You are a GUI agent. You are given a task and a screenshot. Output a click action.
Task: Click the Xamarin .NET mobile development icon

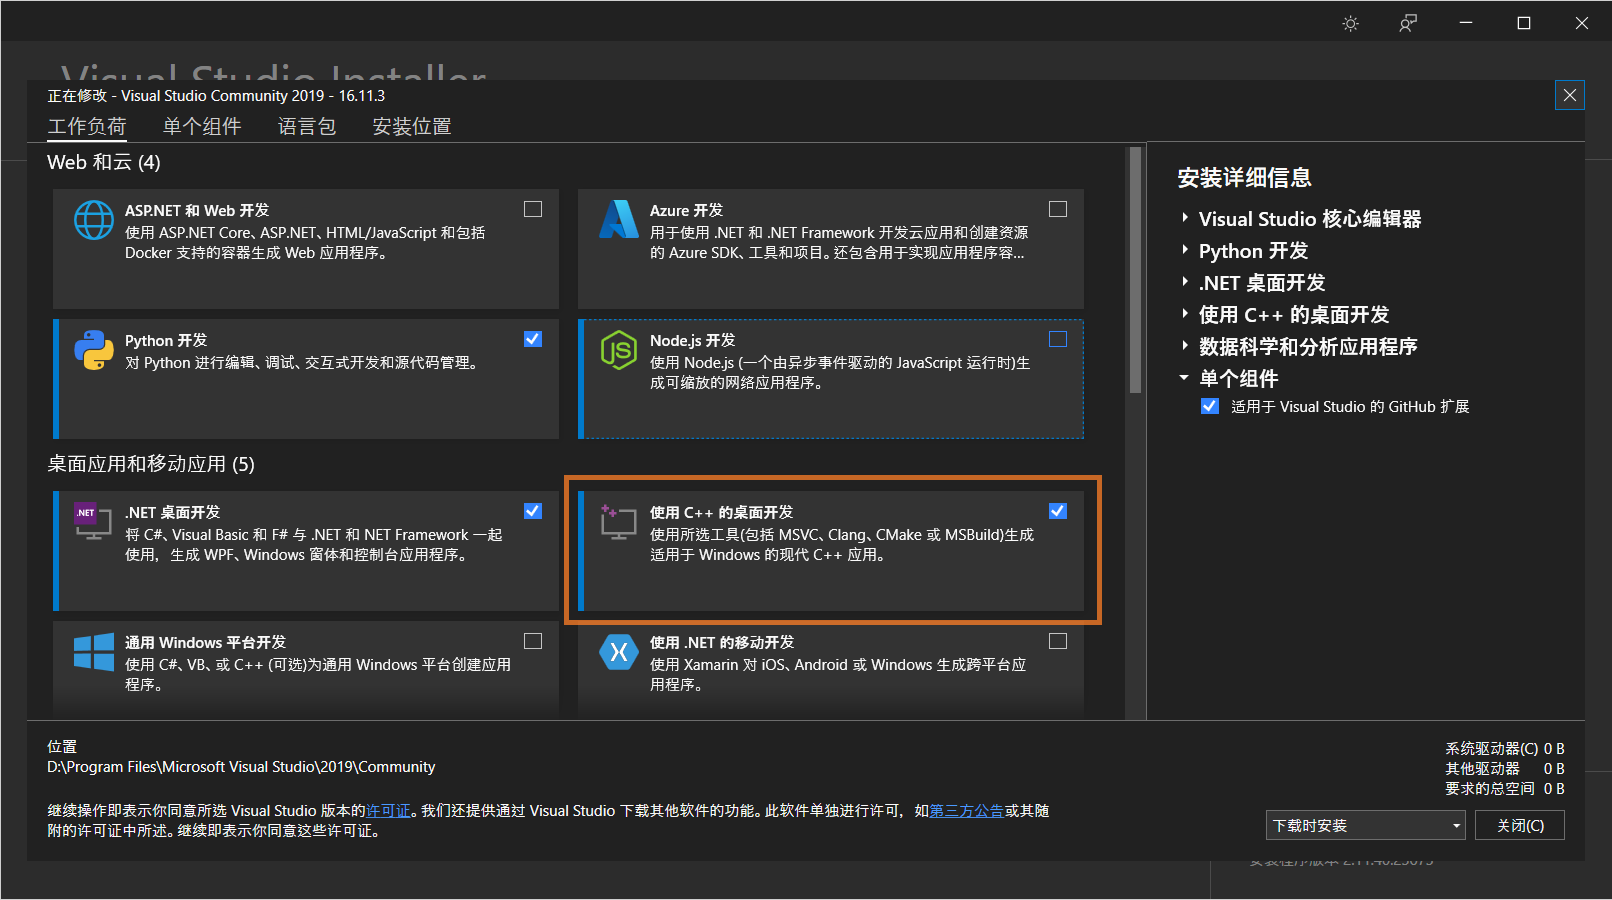pos(619,652)
